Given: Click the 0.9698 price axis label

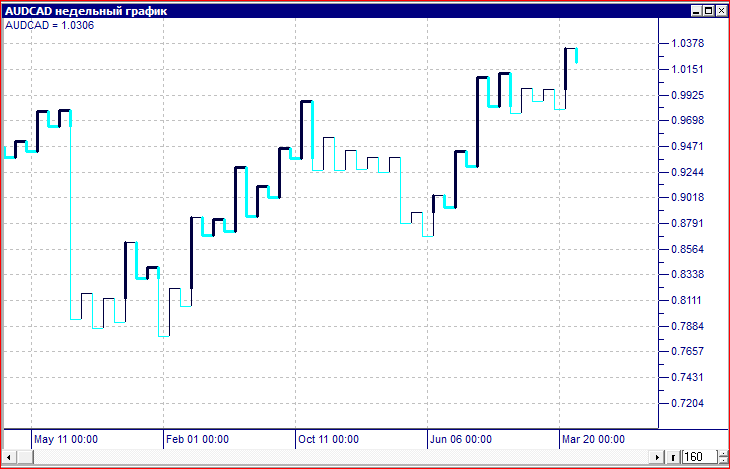Looking at the screenshot, I should (687, 121).
